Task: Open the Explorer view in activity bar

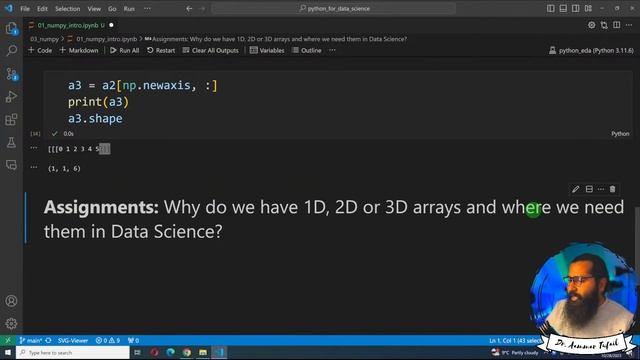Action: [x=11, y=28]
